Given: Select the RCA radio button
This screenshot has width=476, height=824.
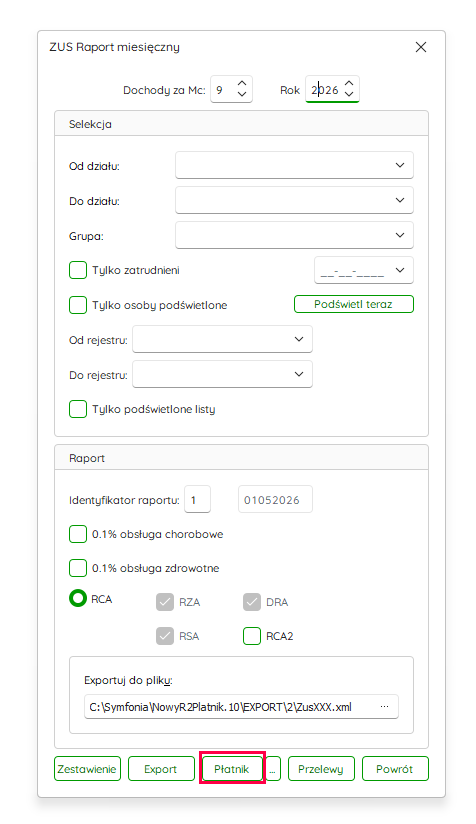Looking at the screenshot, I should click(78, 598).
